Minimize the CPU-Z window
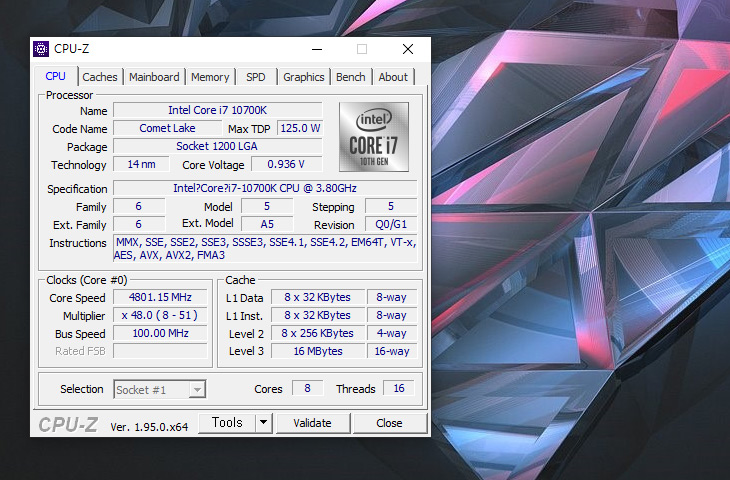Viewport: 730px width, 480px height. (x=317, y=49)
